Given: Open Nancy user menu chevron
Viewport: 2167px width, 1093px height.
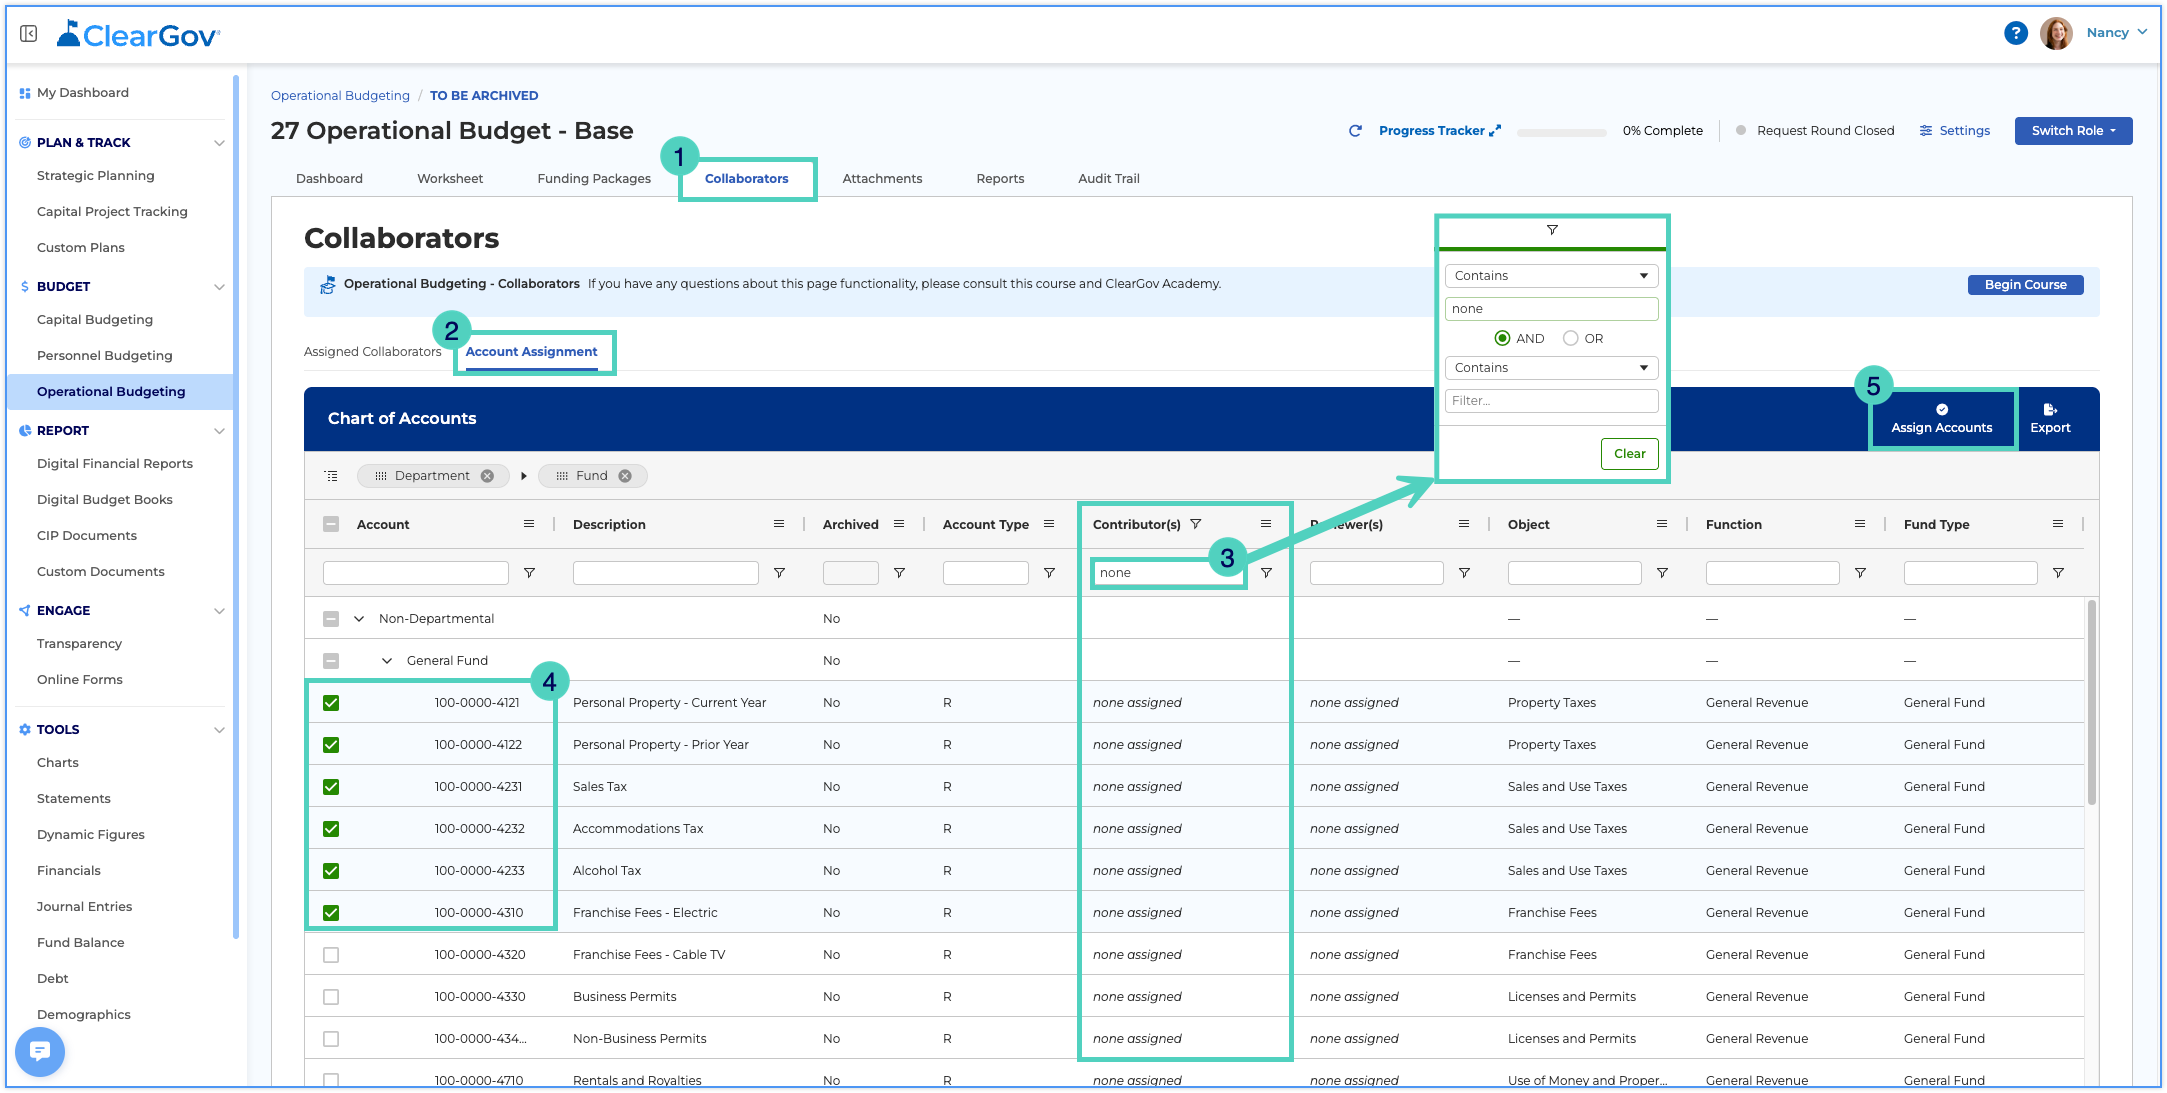Looking at the screenshot, I should tap(2142, 32).
